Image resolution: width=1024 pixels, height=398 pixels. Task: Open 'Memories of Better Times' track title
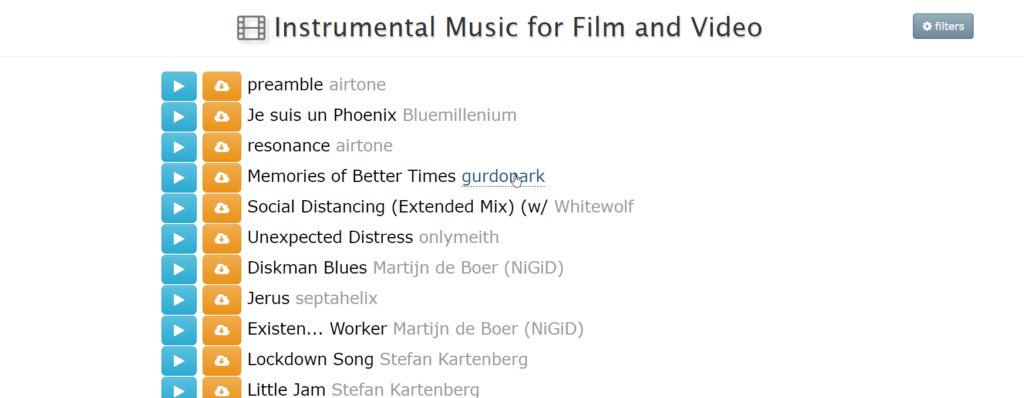pos(351,176)
